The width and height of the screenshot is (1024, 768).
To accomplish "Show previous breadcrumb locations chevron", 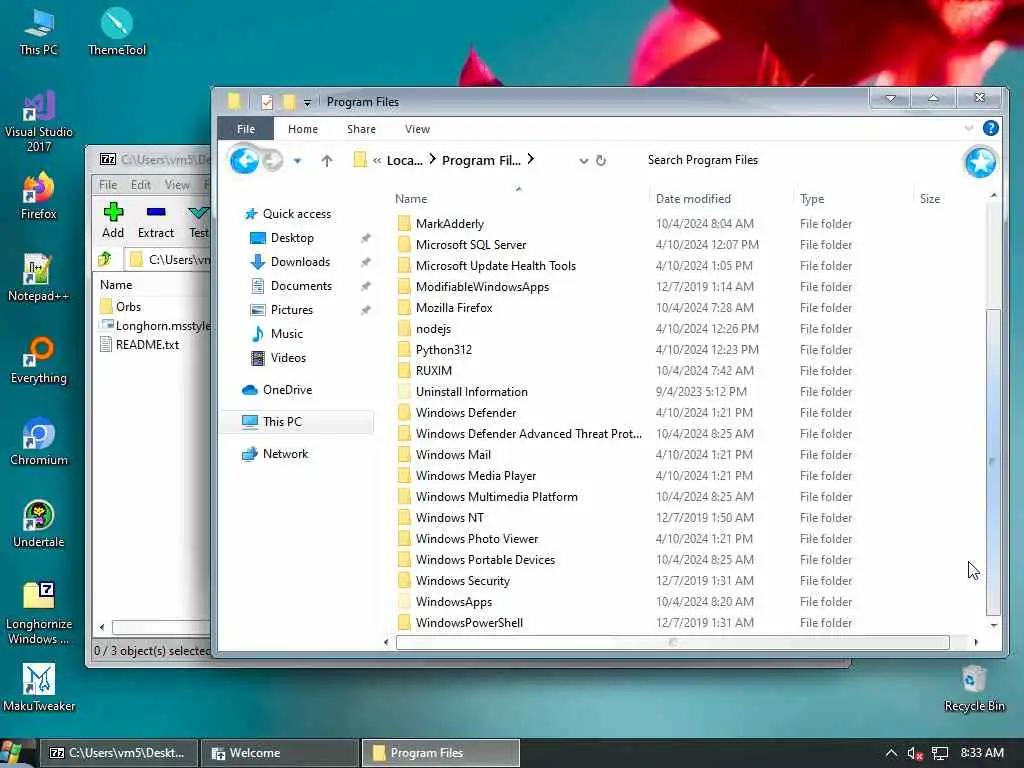I will coord(377,160).
